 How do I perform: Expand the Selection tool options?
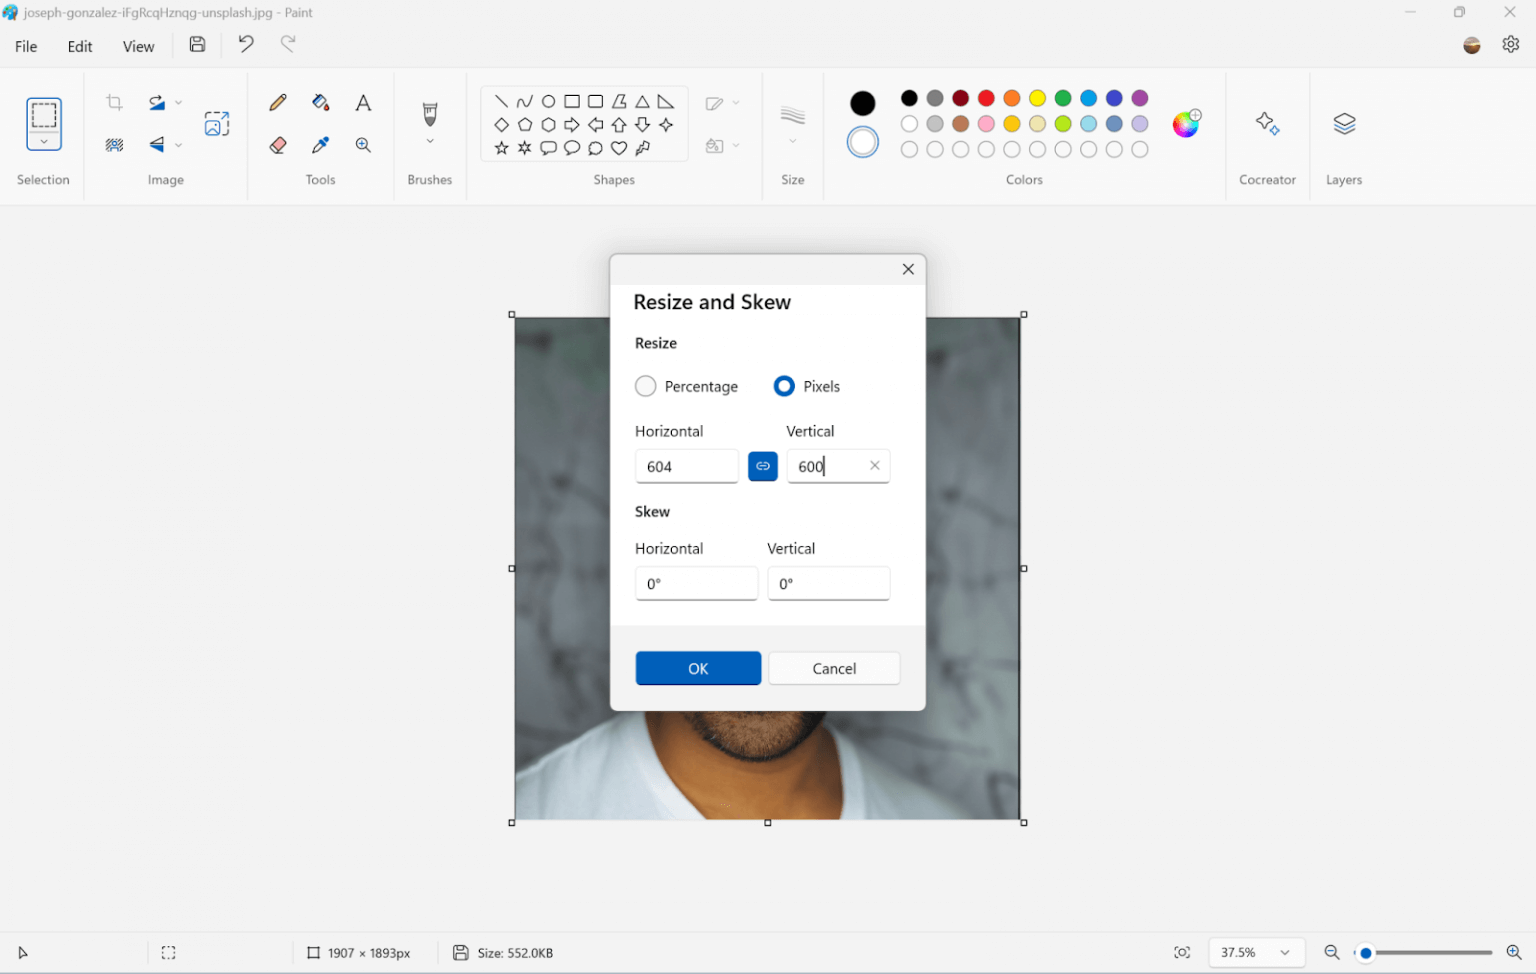click(44, 143)
